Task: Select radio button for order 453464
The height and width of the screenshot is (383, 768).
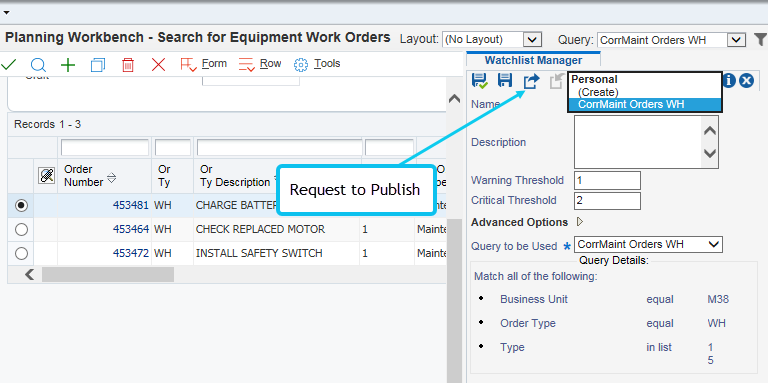Action: [21, 229]
